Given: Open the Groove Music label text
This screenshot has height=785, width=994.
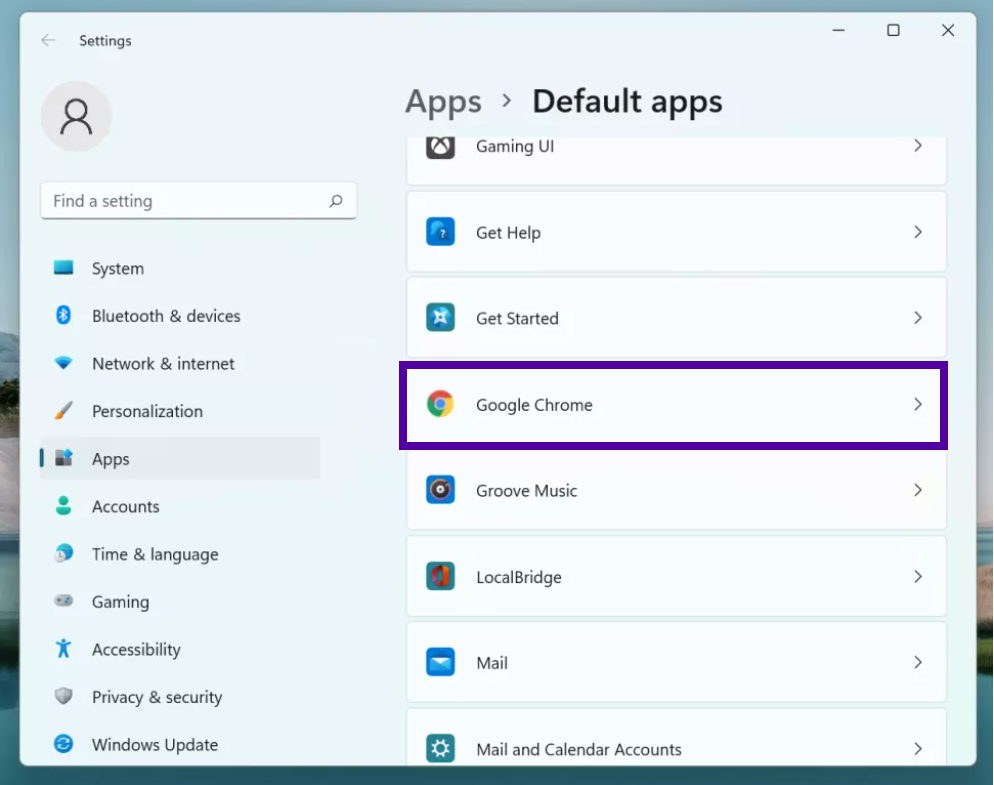Looking at the screenshot, I should (x=526, y=491).
